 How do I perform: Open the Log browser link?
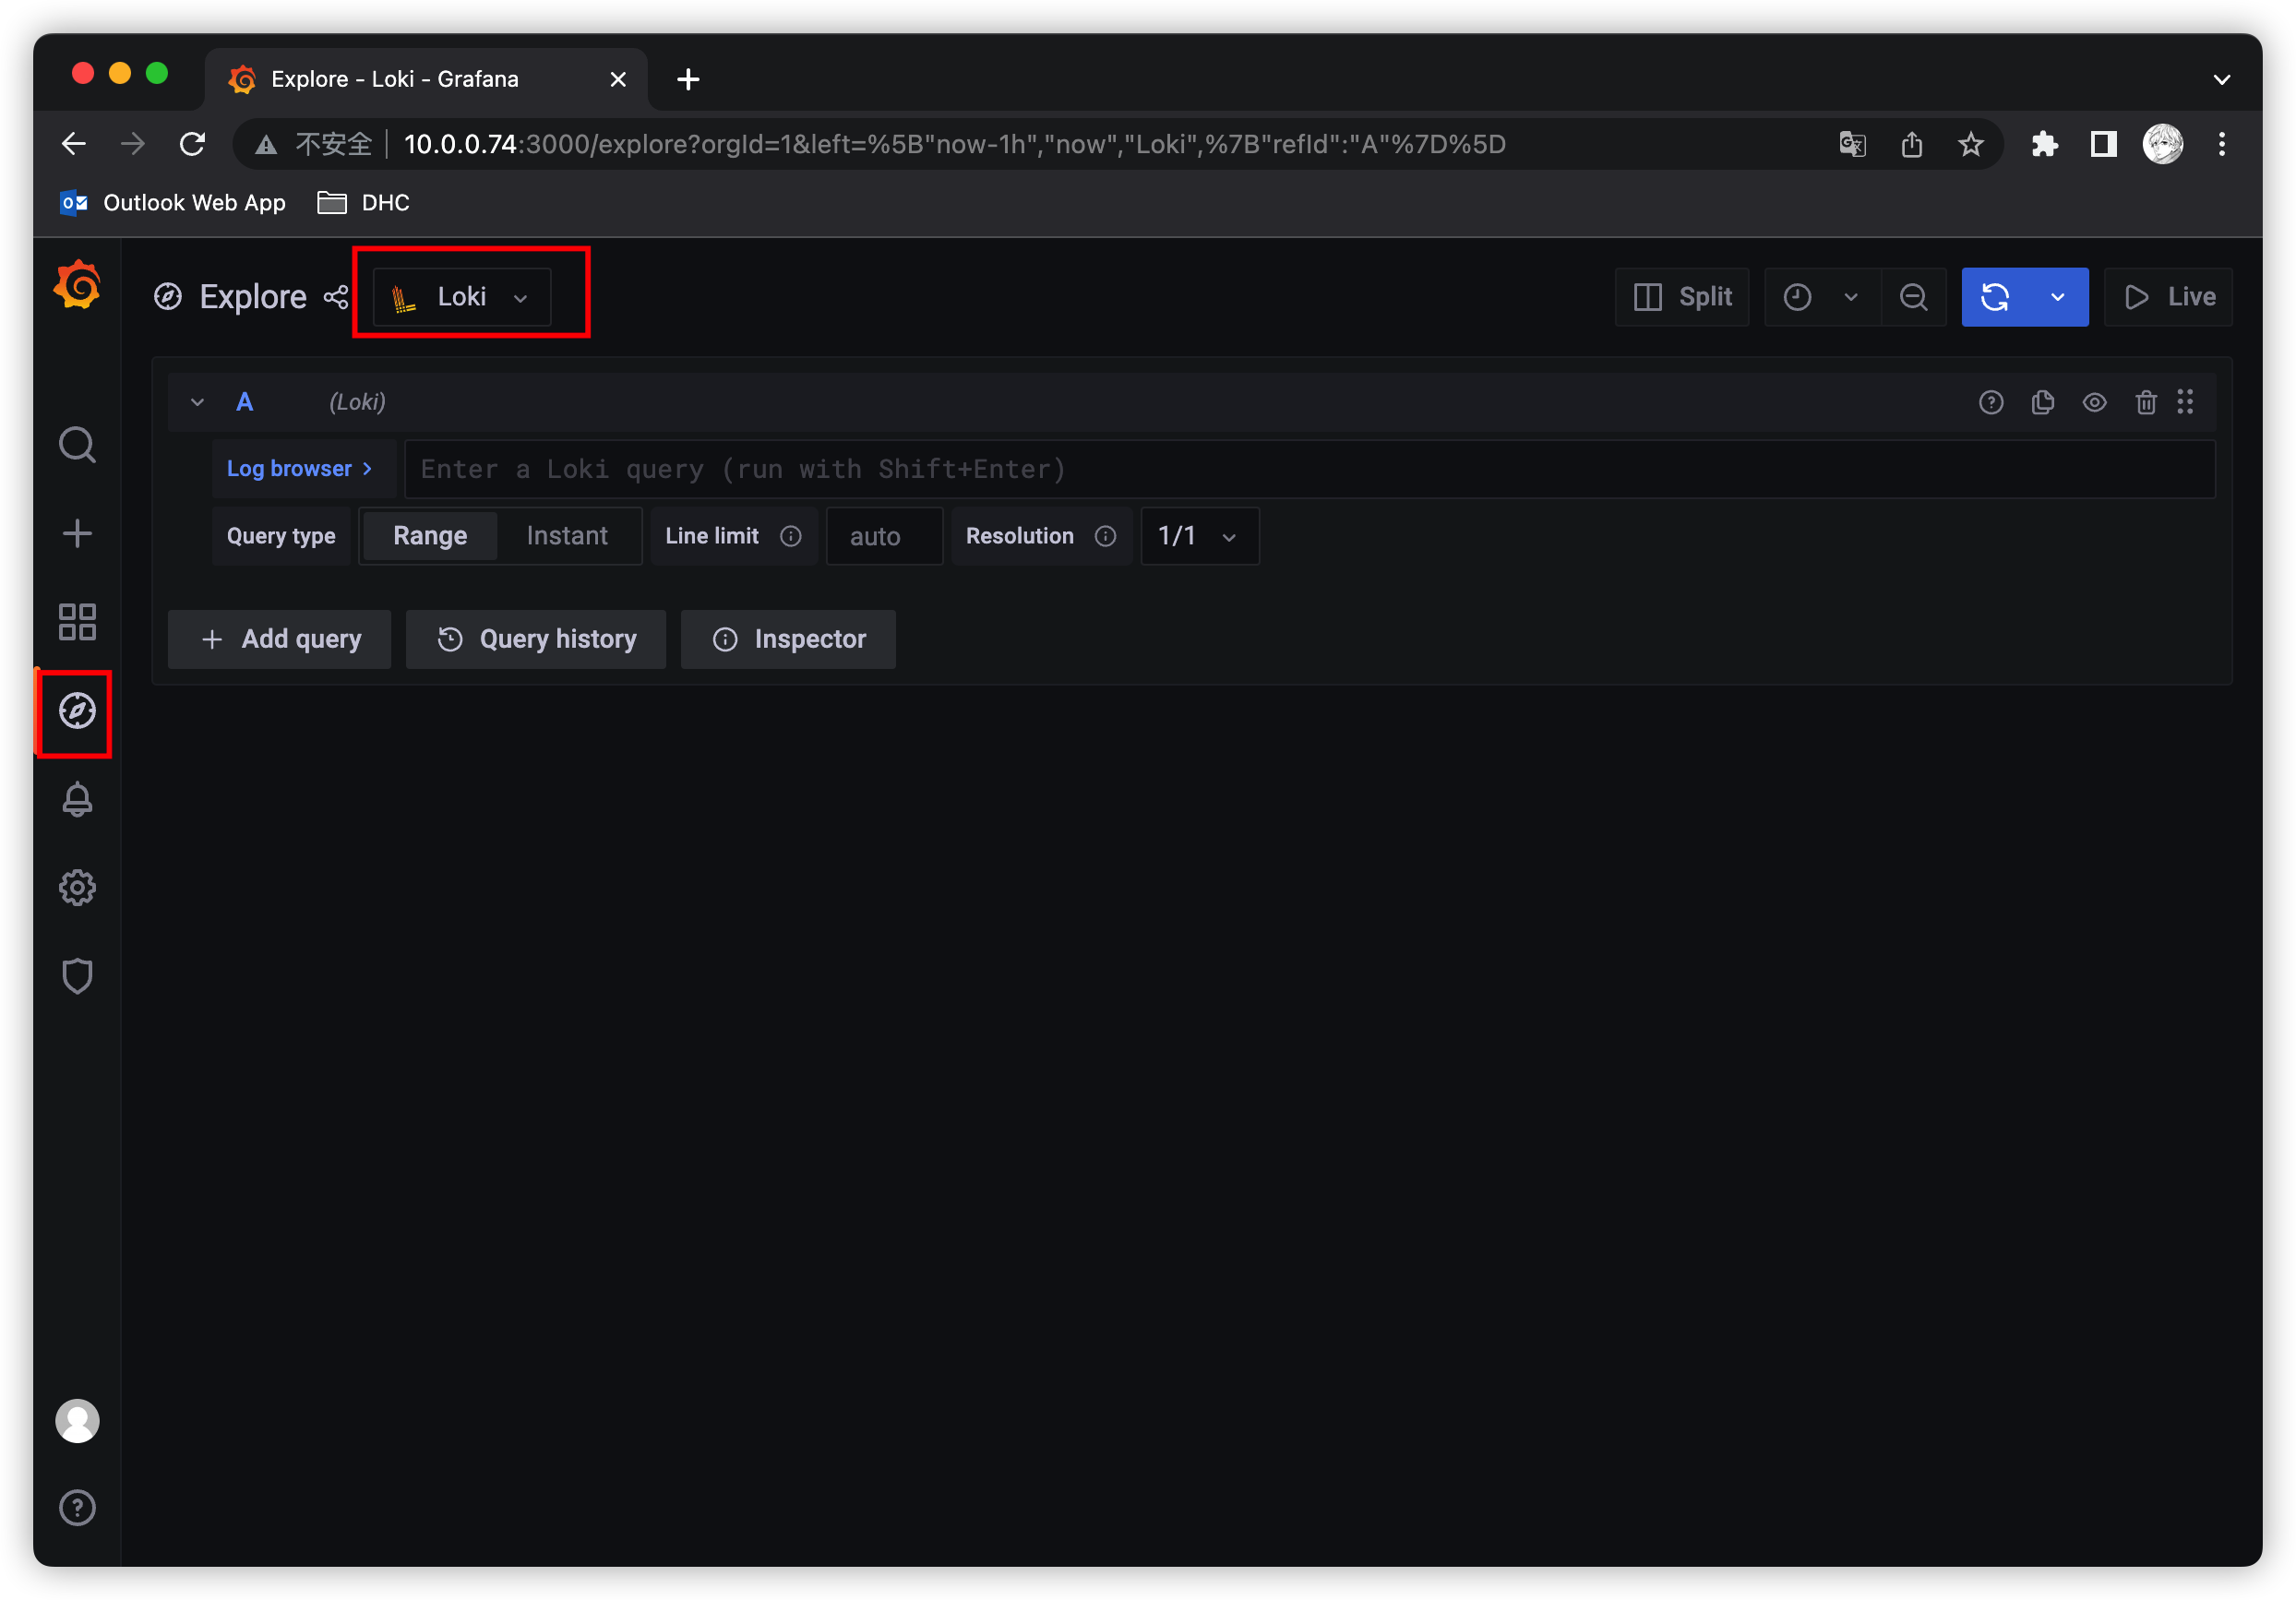[x=299, y=469]
